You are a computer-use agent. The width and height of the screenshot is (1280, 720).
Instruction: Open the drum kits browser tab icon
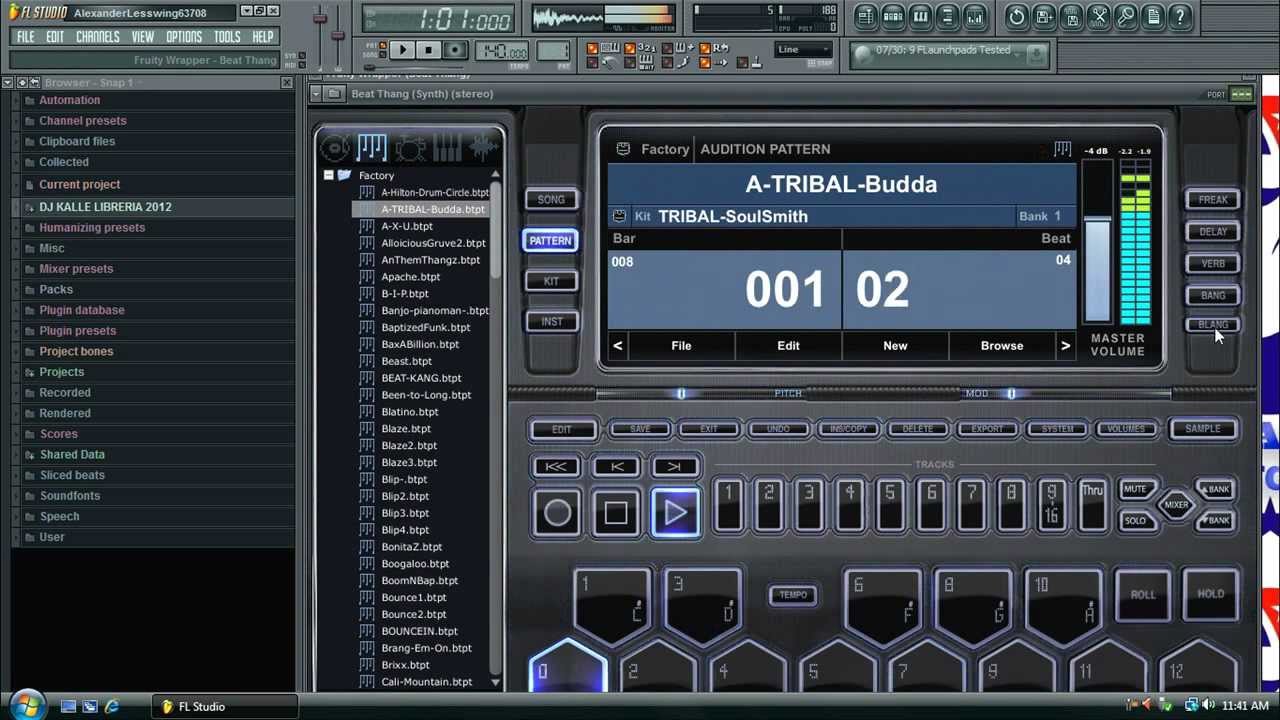(x=409, y=148)
